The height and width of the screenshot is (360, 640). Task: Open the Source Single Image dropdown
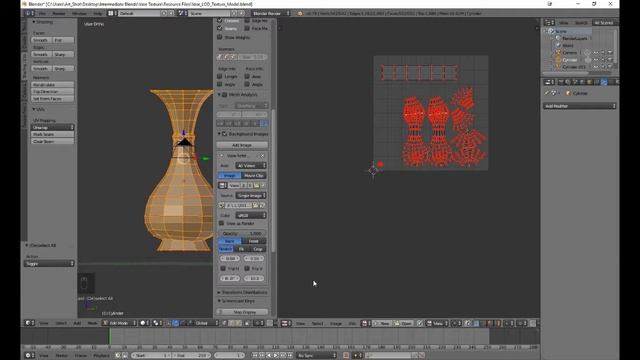pyautogui.click(x=251, y=196)
